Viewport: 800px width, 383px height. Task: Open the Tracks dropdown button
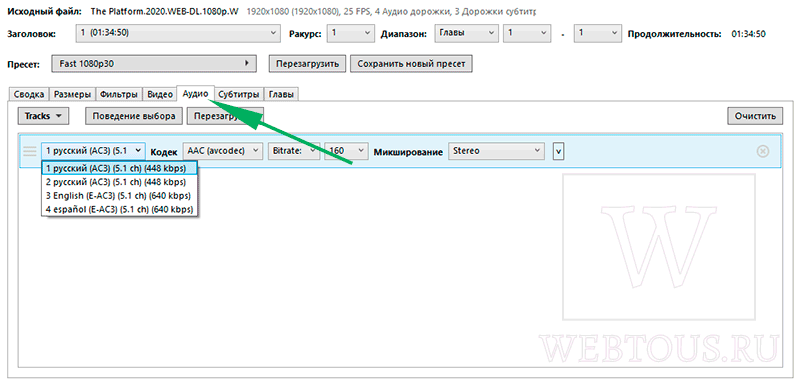point(43,116)
